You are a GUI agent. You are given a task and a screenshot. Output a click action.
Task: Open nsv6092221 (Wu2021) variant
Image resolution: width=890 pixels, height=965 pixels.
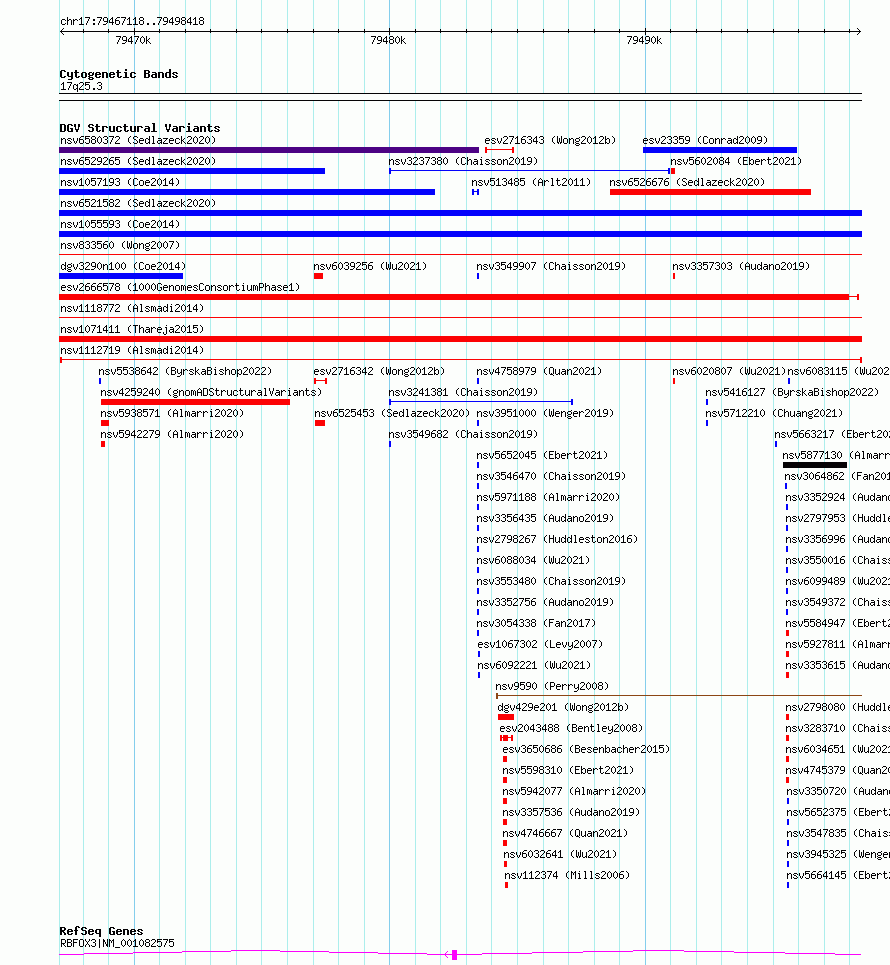click(534, 665)
